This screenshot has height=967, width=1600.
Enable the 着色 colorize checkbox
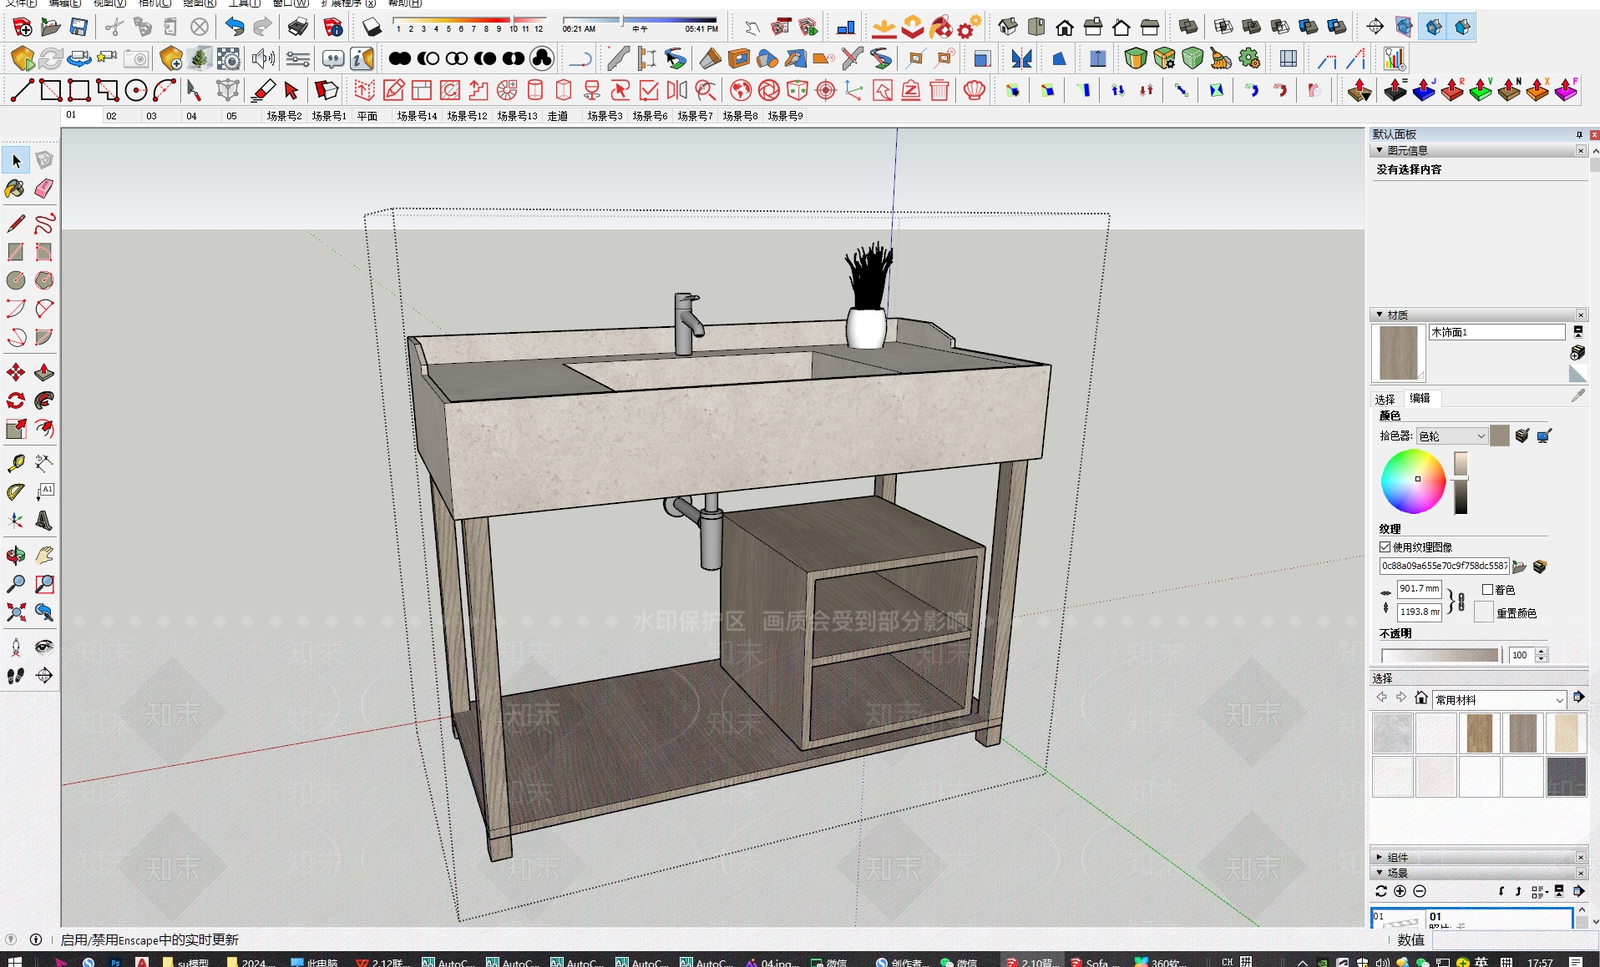pyautogui.click(x=1487, y=590)
